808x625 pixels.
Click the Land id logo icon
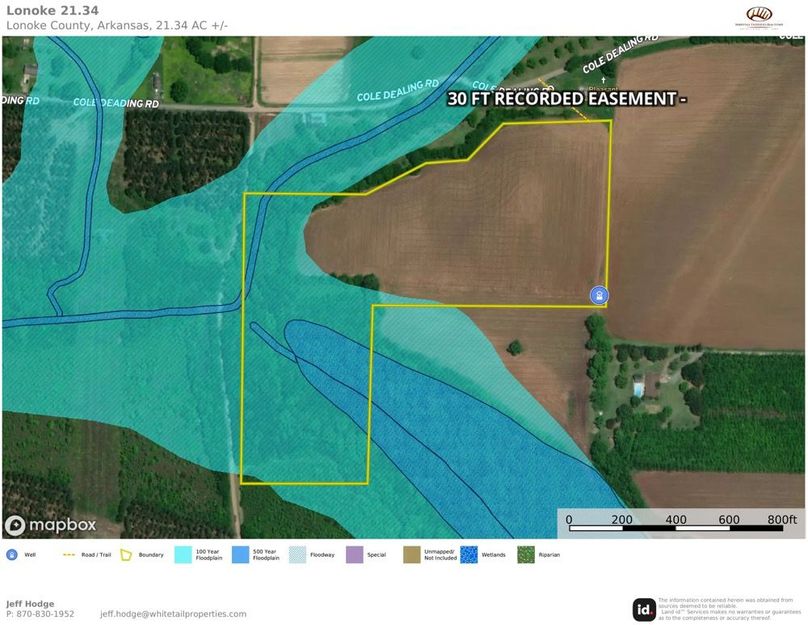644,609
